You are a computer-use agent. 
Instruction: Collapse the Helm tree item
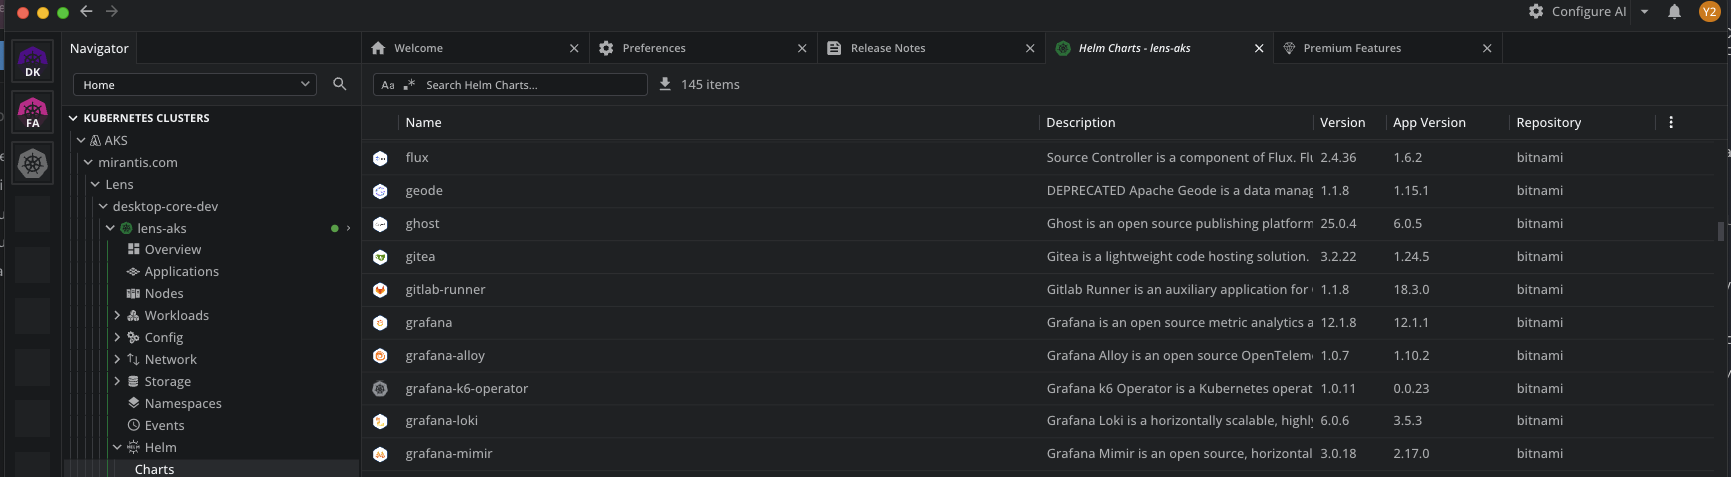click(x=117, y=447)
